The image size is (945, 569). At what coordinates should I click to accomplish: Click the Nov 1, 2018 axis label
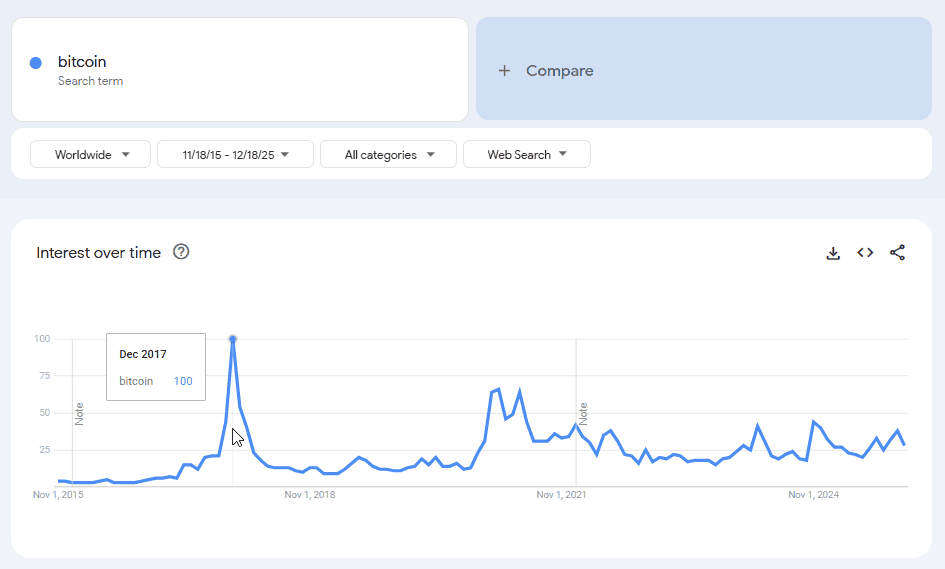coord(310,495)
